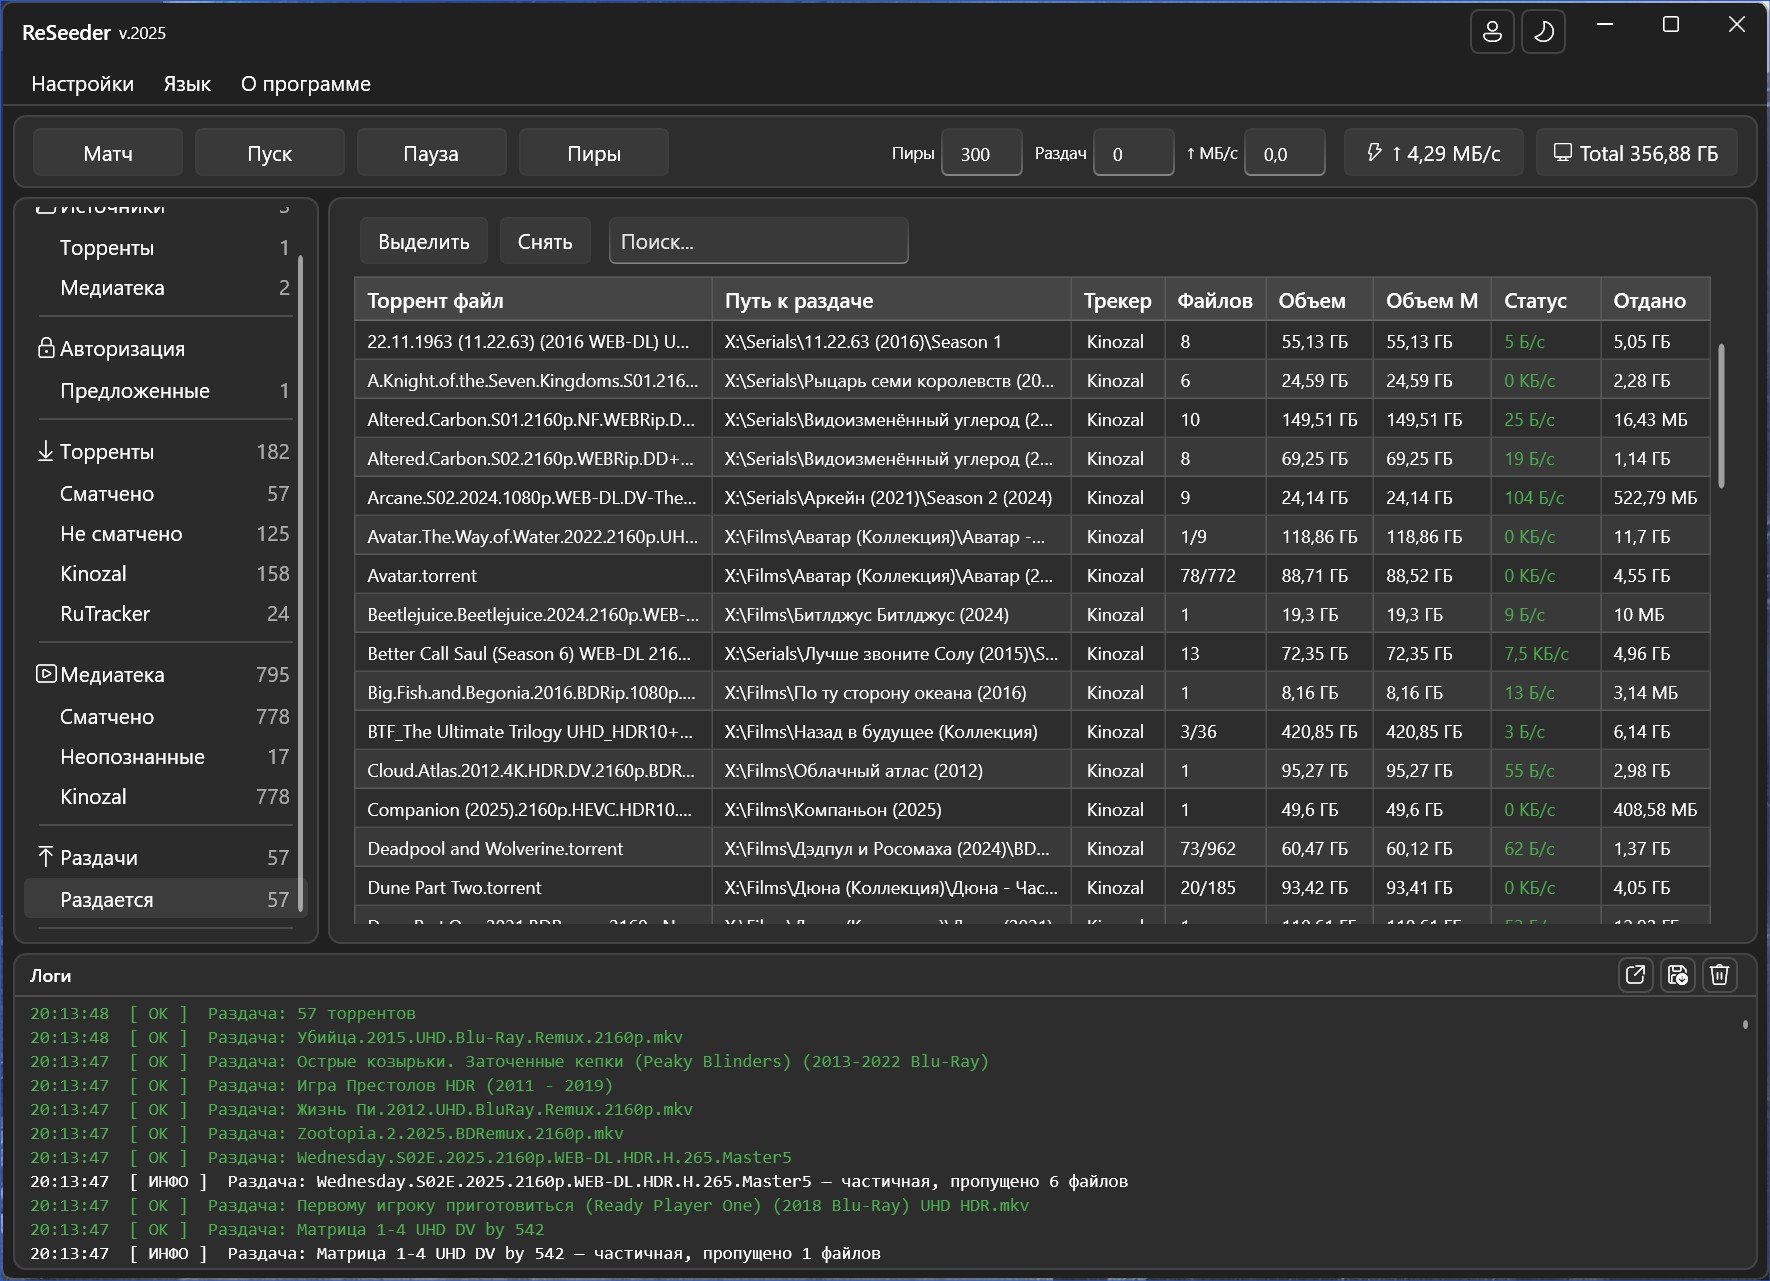Click the save logs icon
This screenshot has width=1770, height=1281.
[1677, 975]
